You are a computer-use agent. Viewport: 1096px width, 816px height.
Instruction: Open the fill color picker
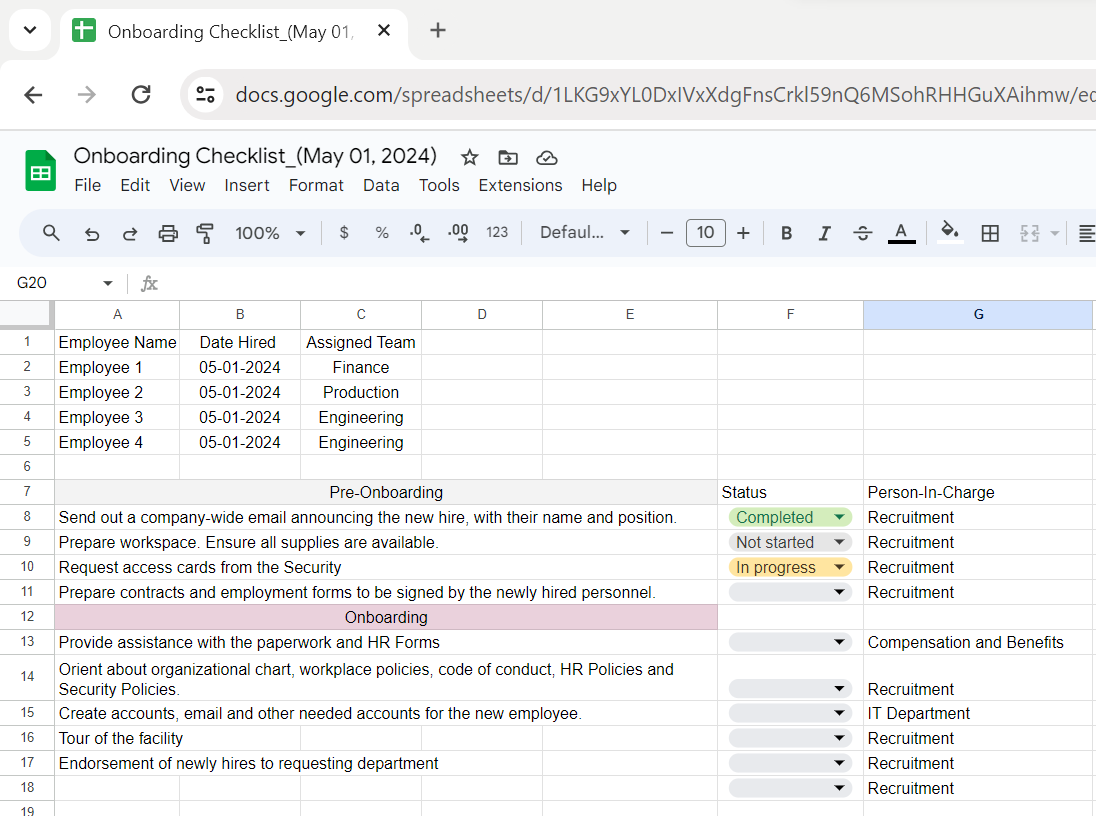[x=949, y=231]
